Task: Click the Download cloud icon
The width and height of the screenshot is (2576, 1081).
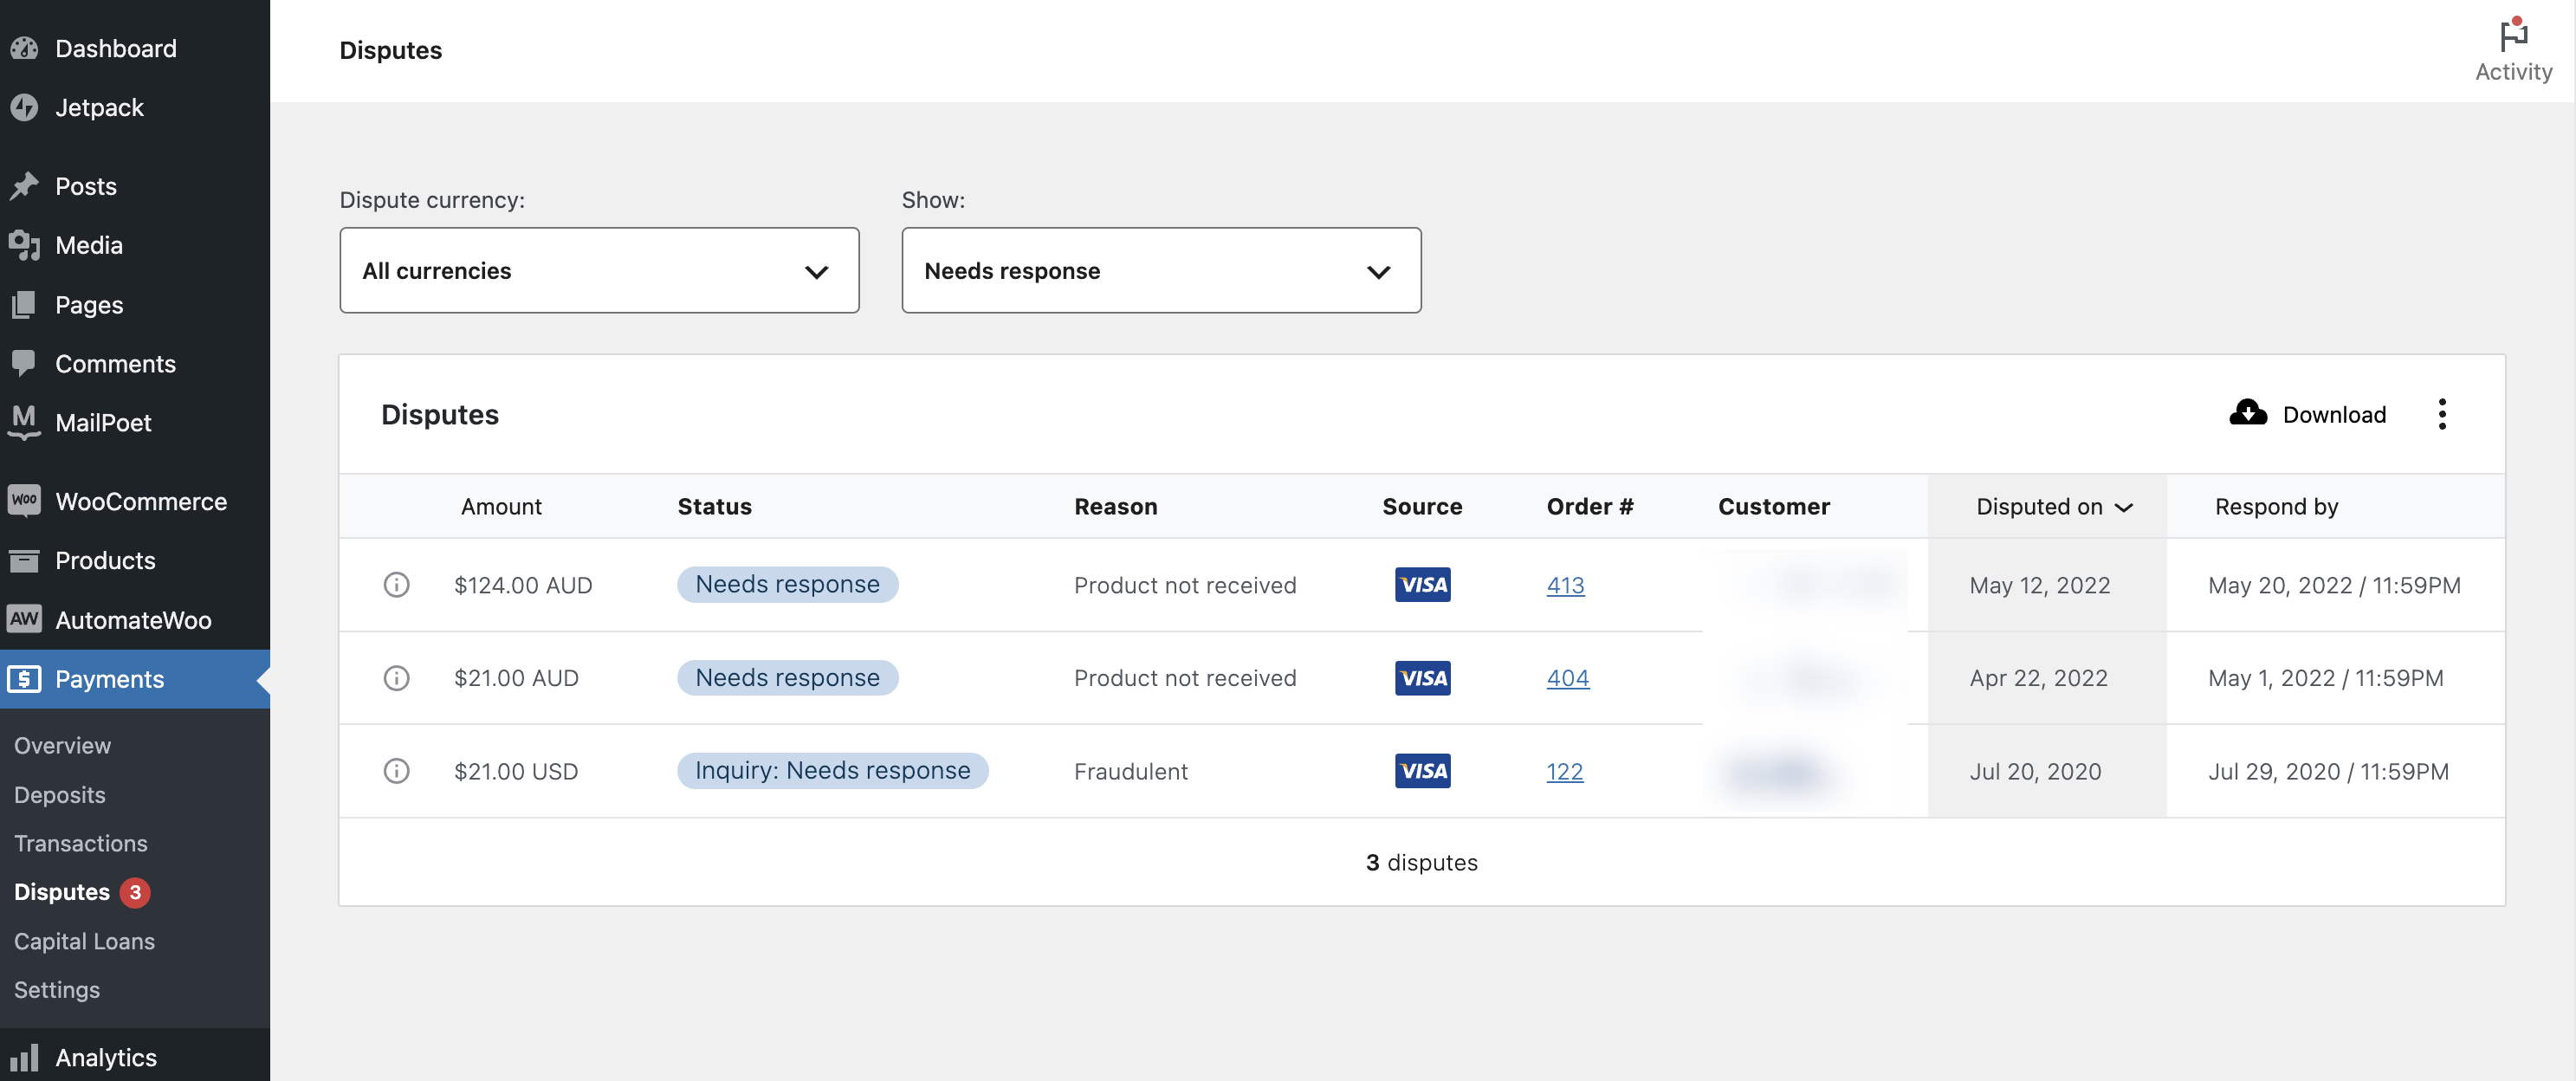Action: 2247,413
